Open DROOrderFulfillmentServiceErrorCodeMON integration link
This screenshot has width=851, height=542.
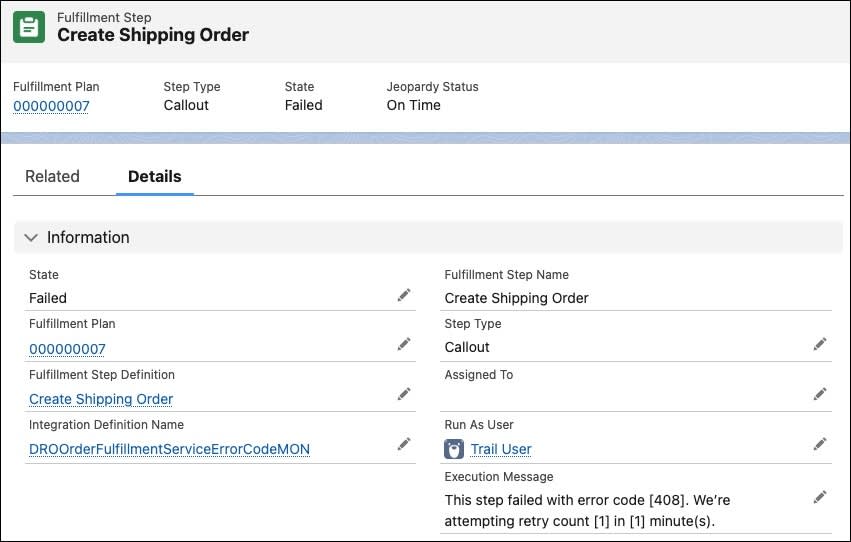tap(169, 449)
